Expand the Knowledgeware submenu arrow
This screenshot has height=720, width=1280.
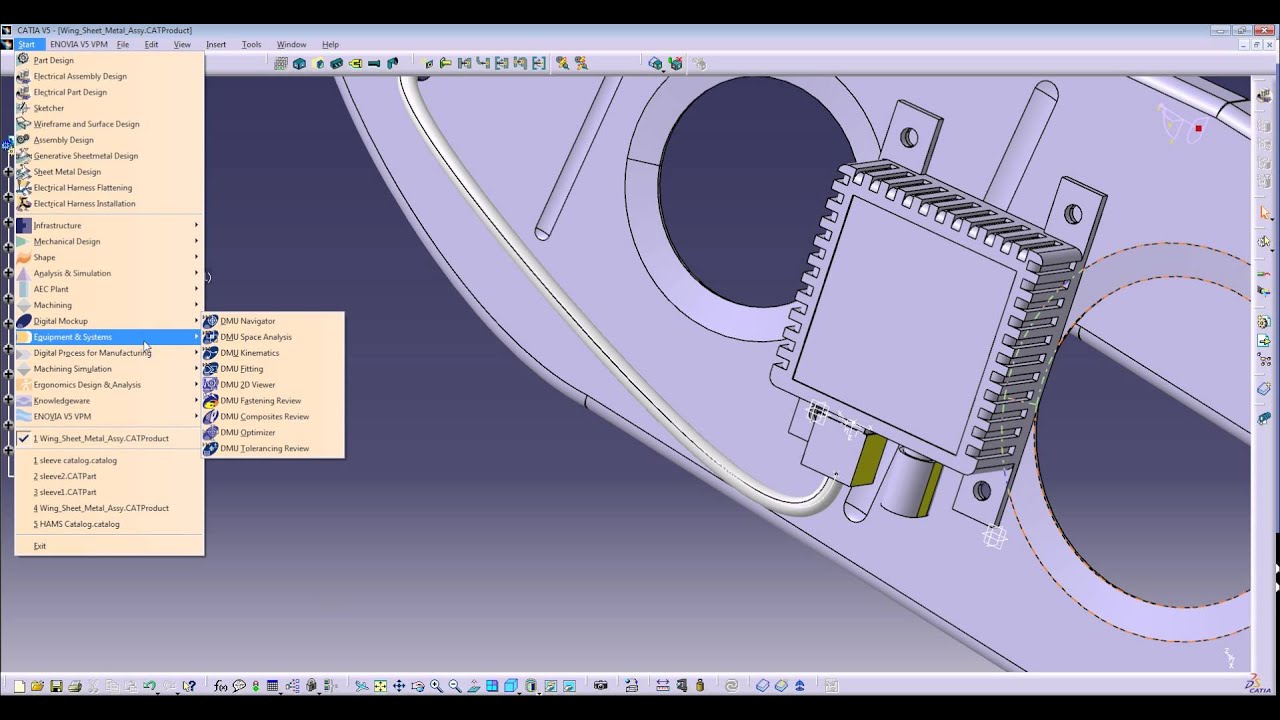(x=196, y=400)
